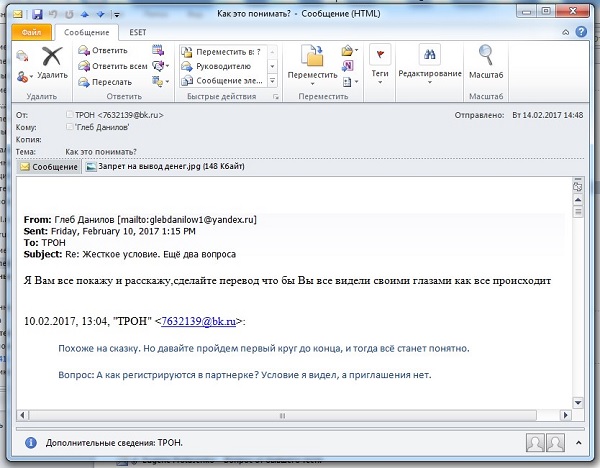
Task: Click the horizontal scrollbar thumb
Action: (x=282, y=415)
